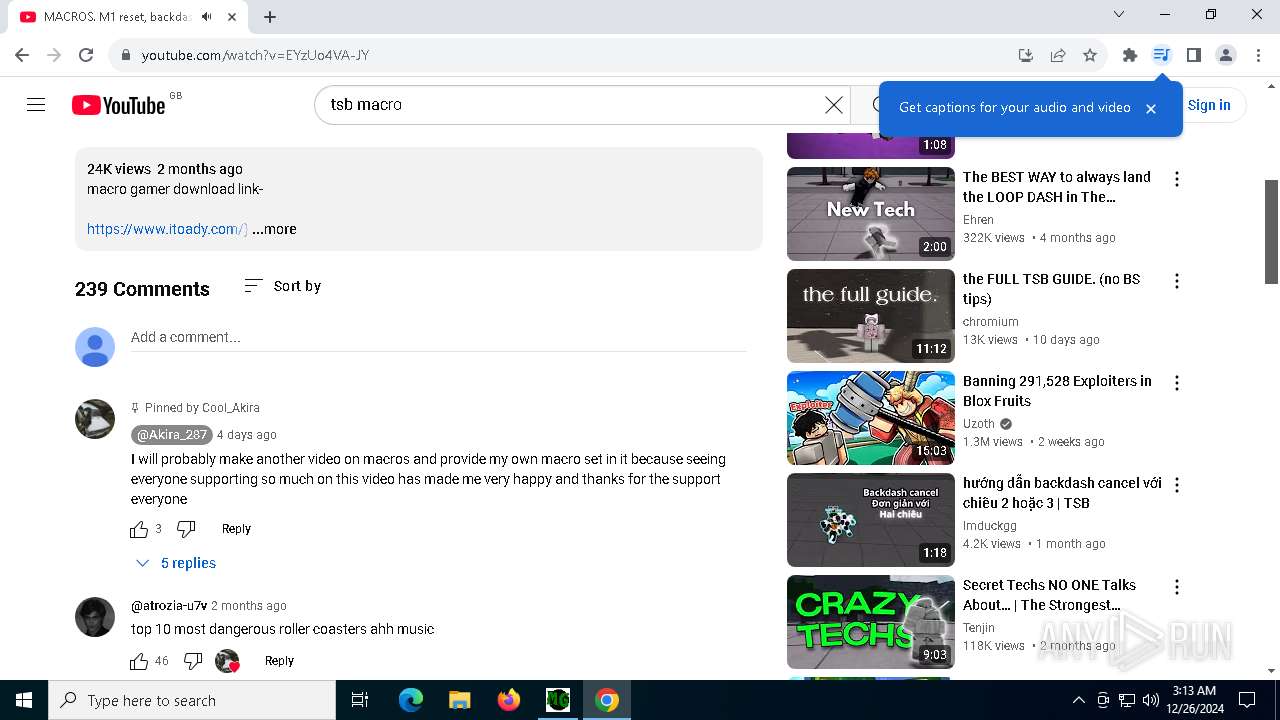The height and width of the screenshot is (720, 1280).
Task: Bookmark this tab with the star icon
Action: tap(1090, 55)
